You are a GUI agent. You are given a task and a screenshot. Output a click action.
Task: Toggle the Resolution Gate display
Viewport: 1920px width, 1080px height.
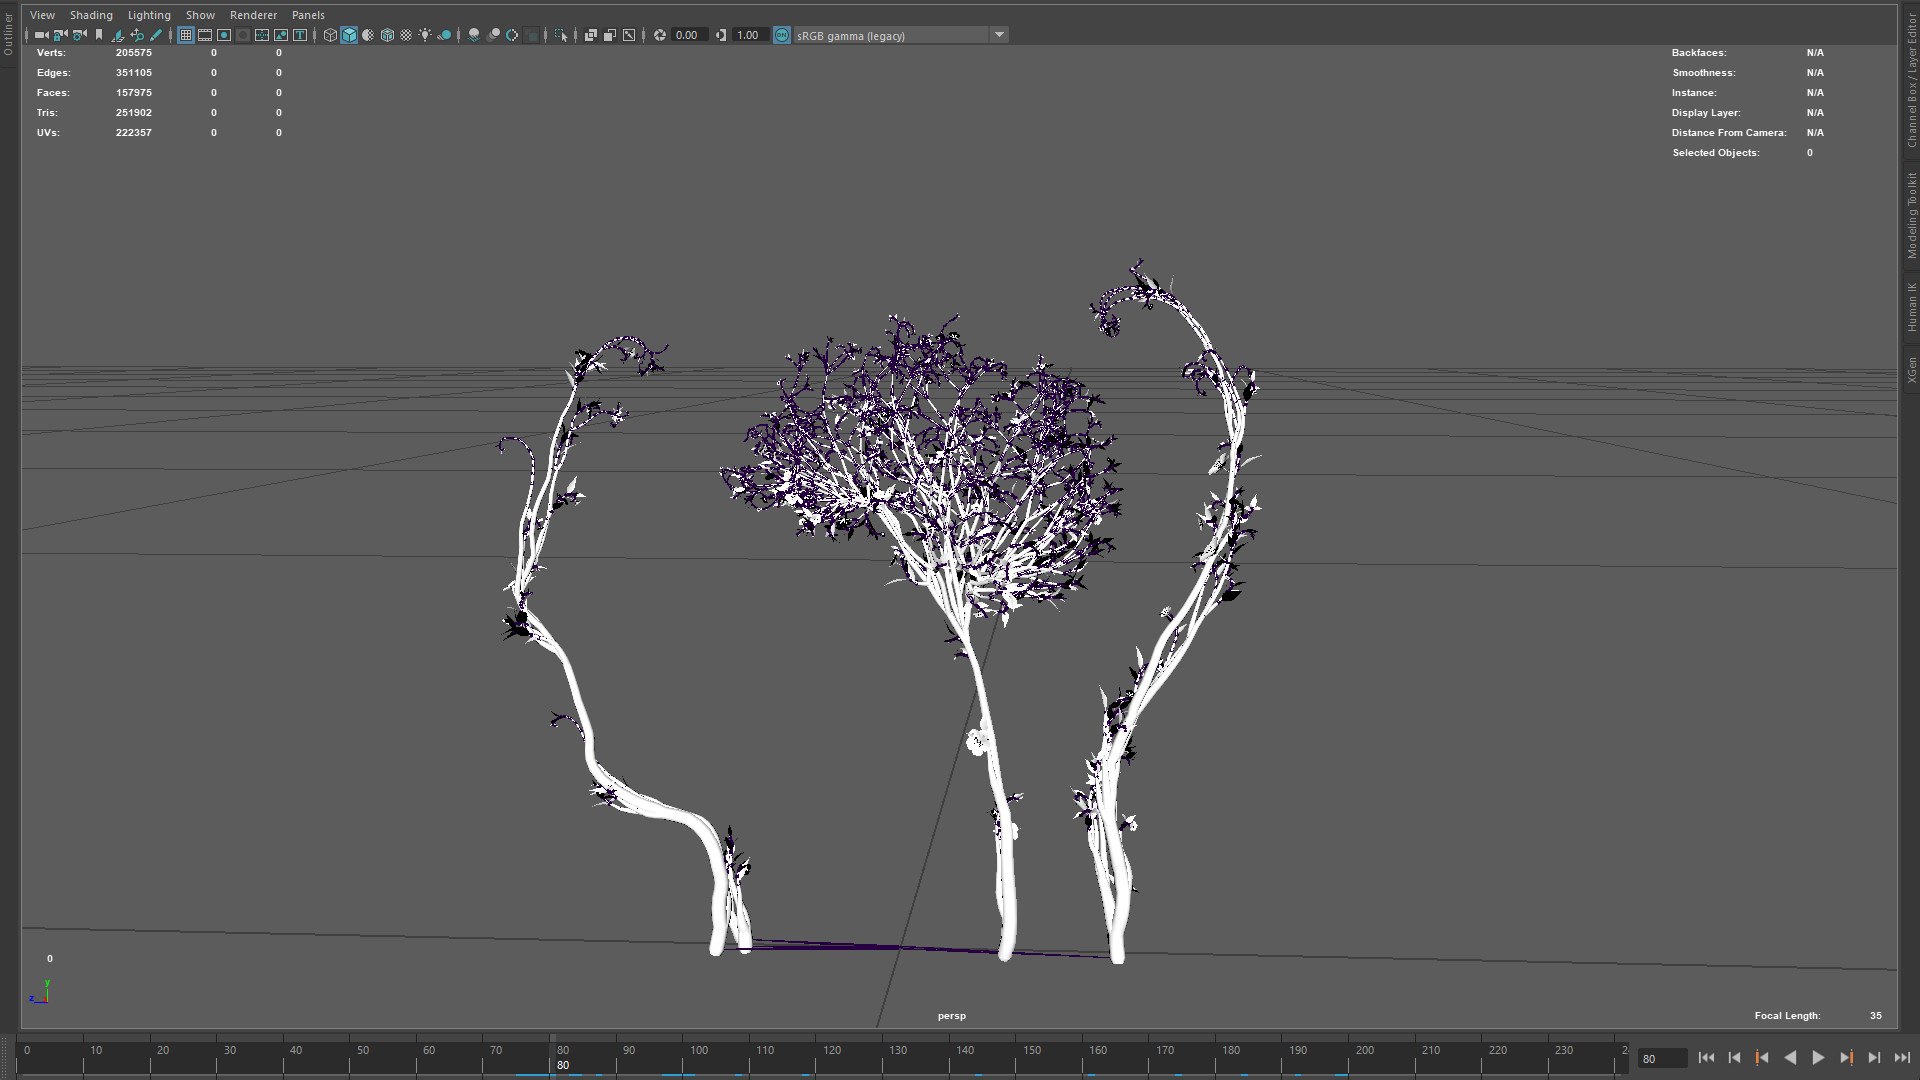224,35
